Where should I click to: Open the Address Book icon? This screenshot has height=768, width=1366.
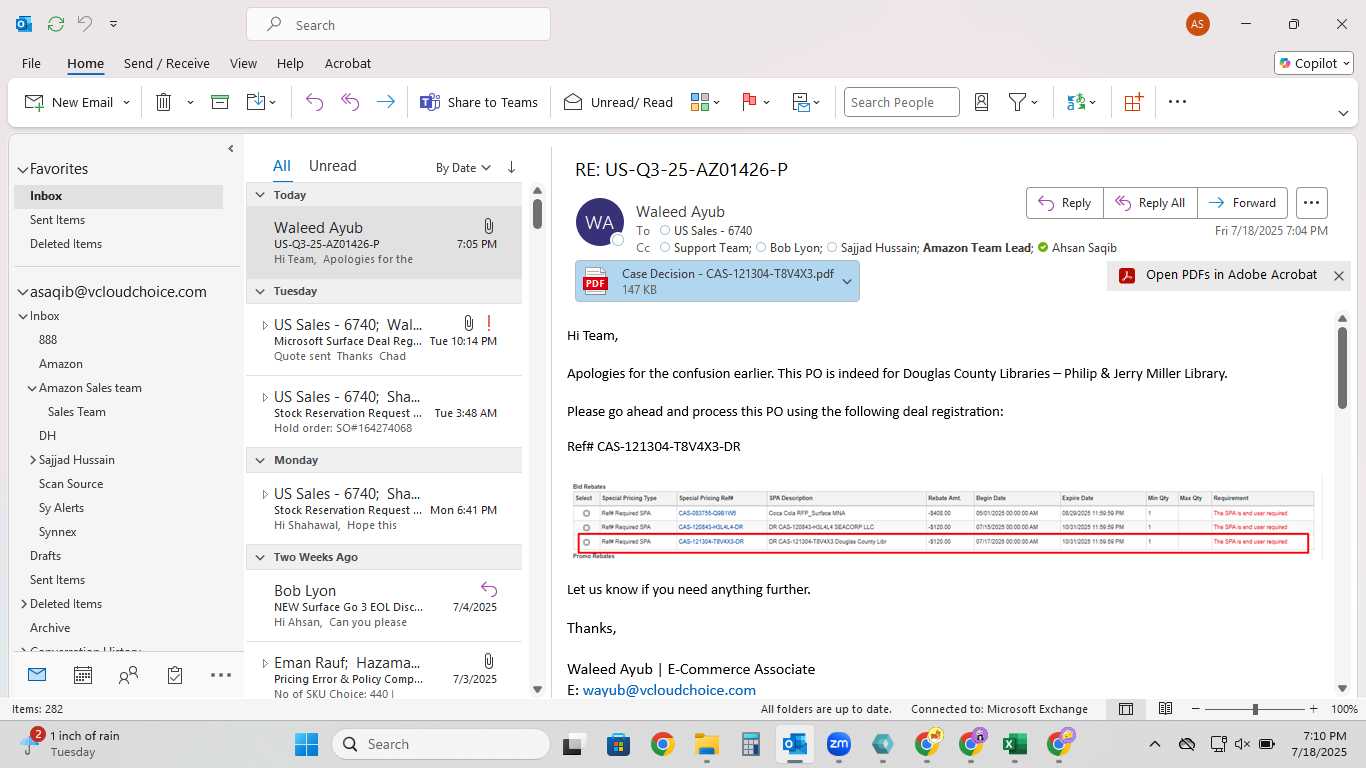coord(981,102)
